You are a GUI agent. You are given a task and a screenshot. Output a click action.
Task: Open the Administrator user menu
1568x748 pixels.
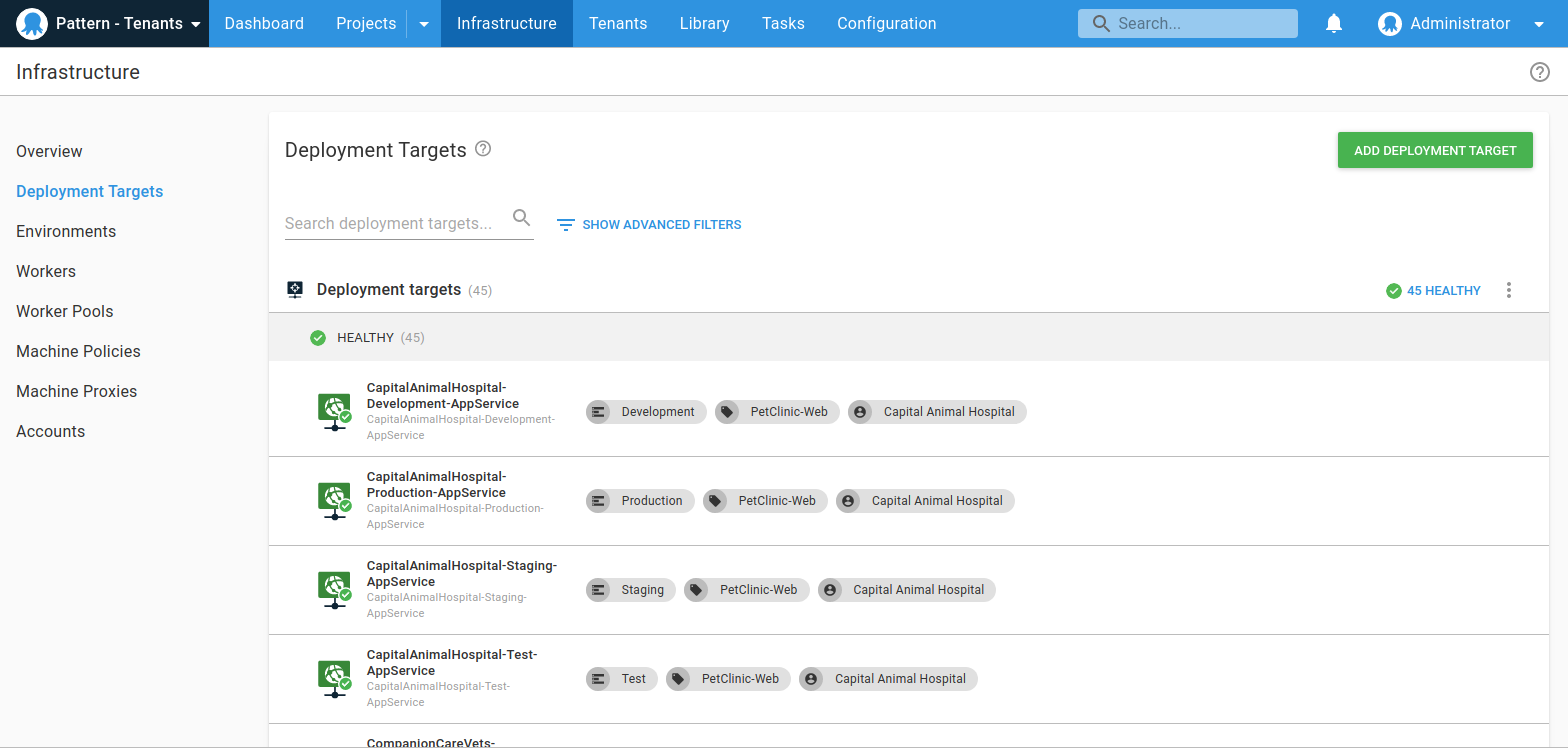pos(1460,24)
